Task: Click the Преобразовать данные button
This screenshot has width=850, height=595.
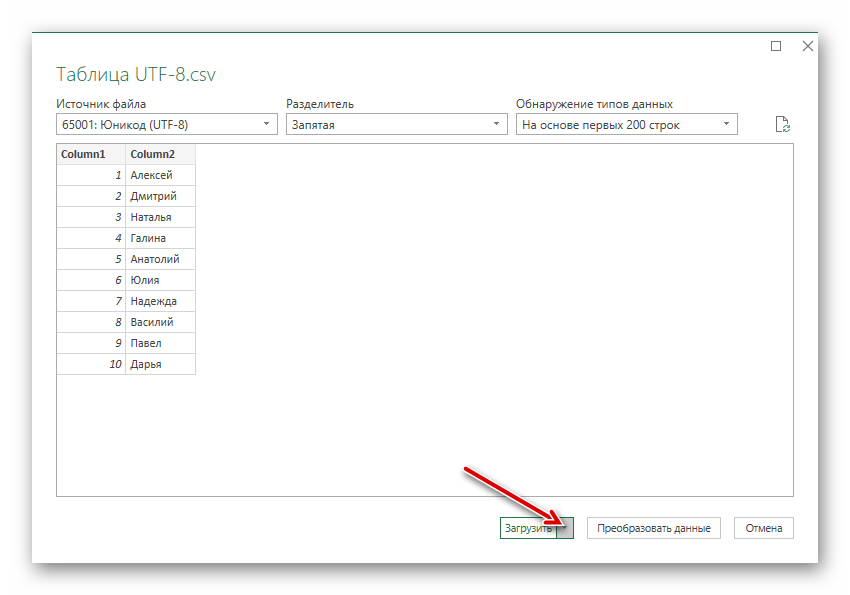Action: click(654, 528)
